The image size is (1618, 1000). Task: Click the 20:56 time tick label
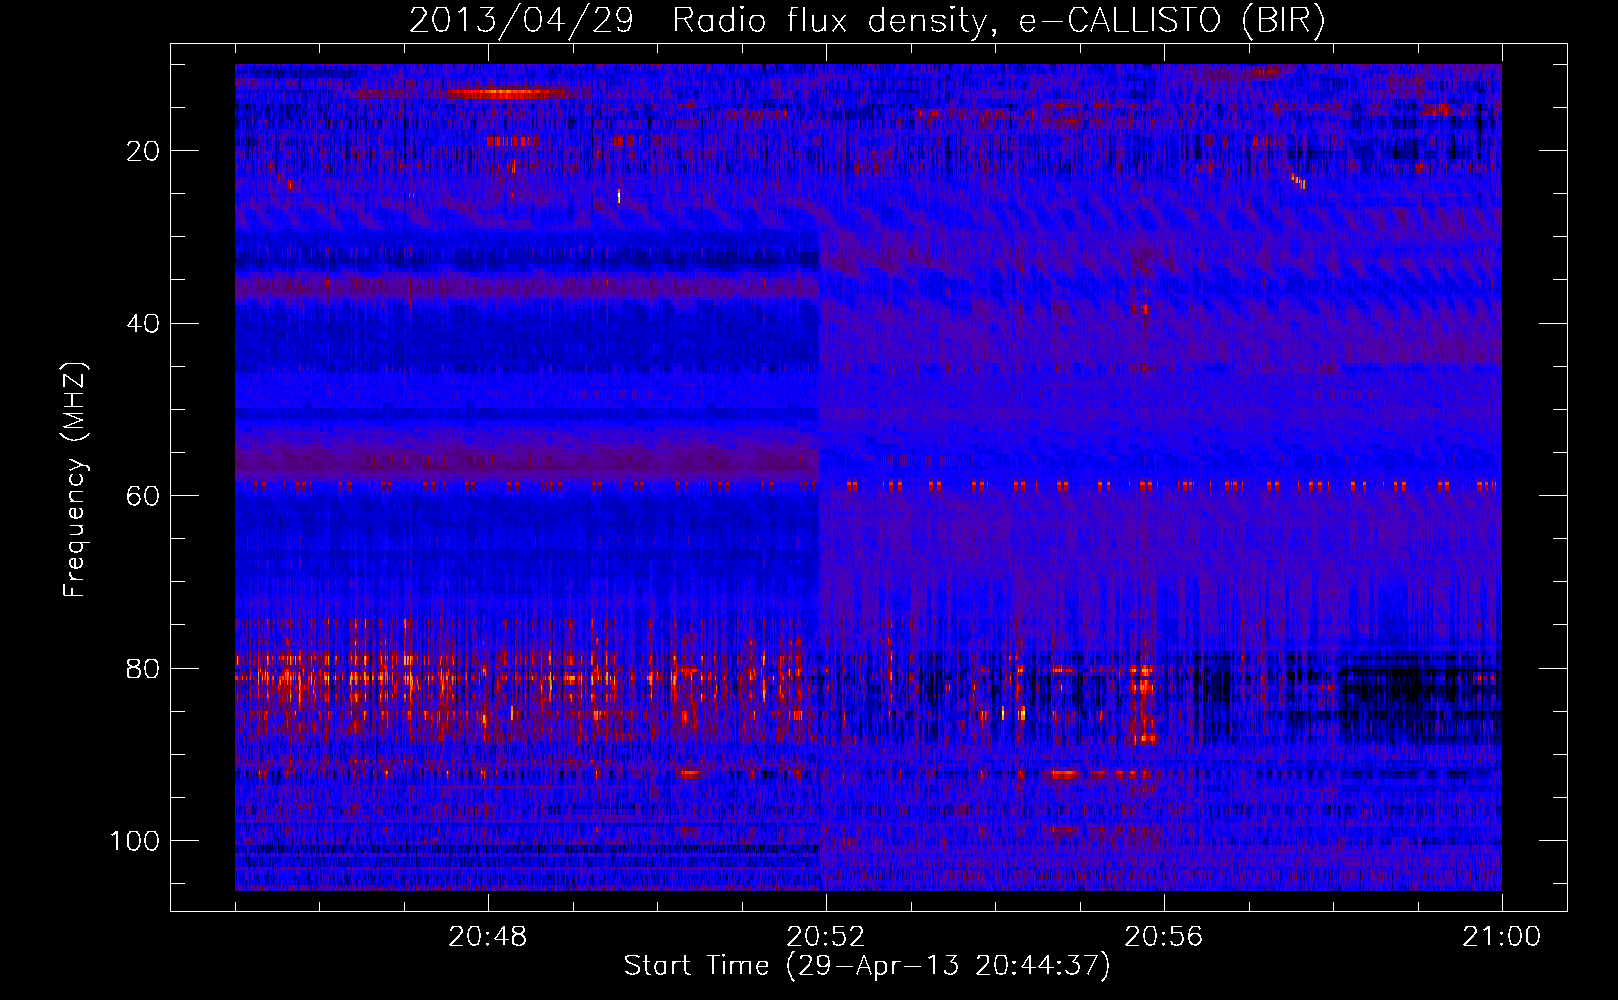[1164, 937]
